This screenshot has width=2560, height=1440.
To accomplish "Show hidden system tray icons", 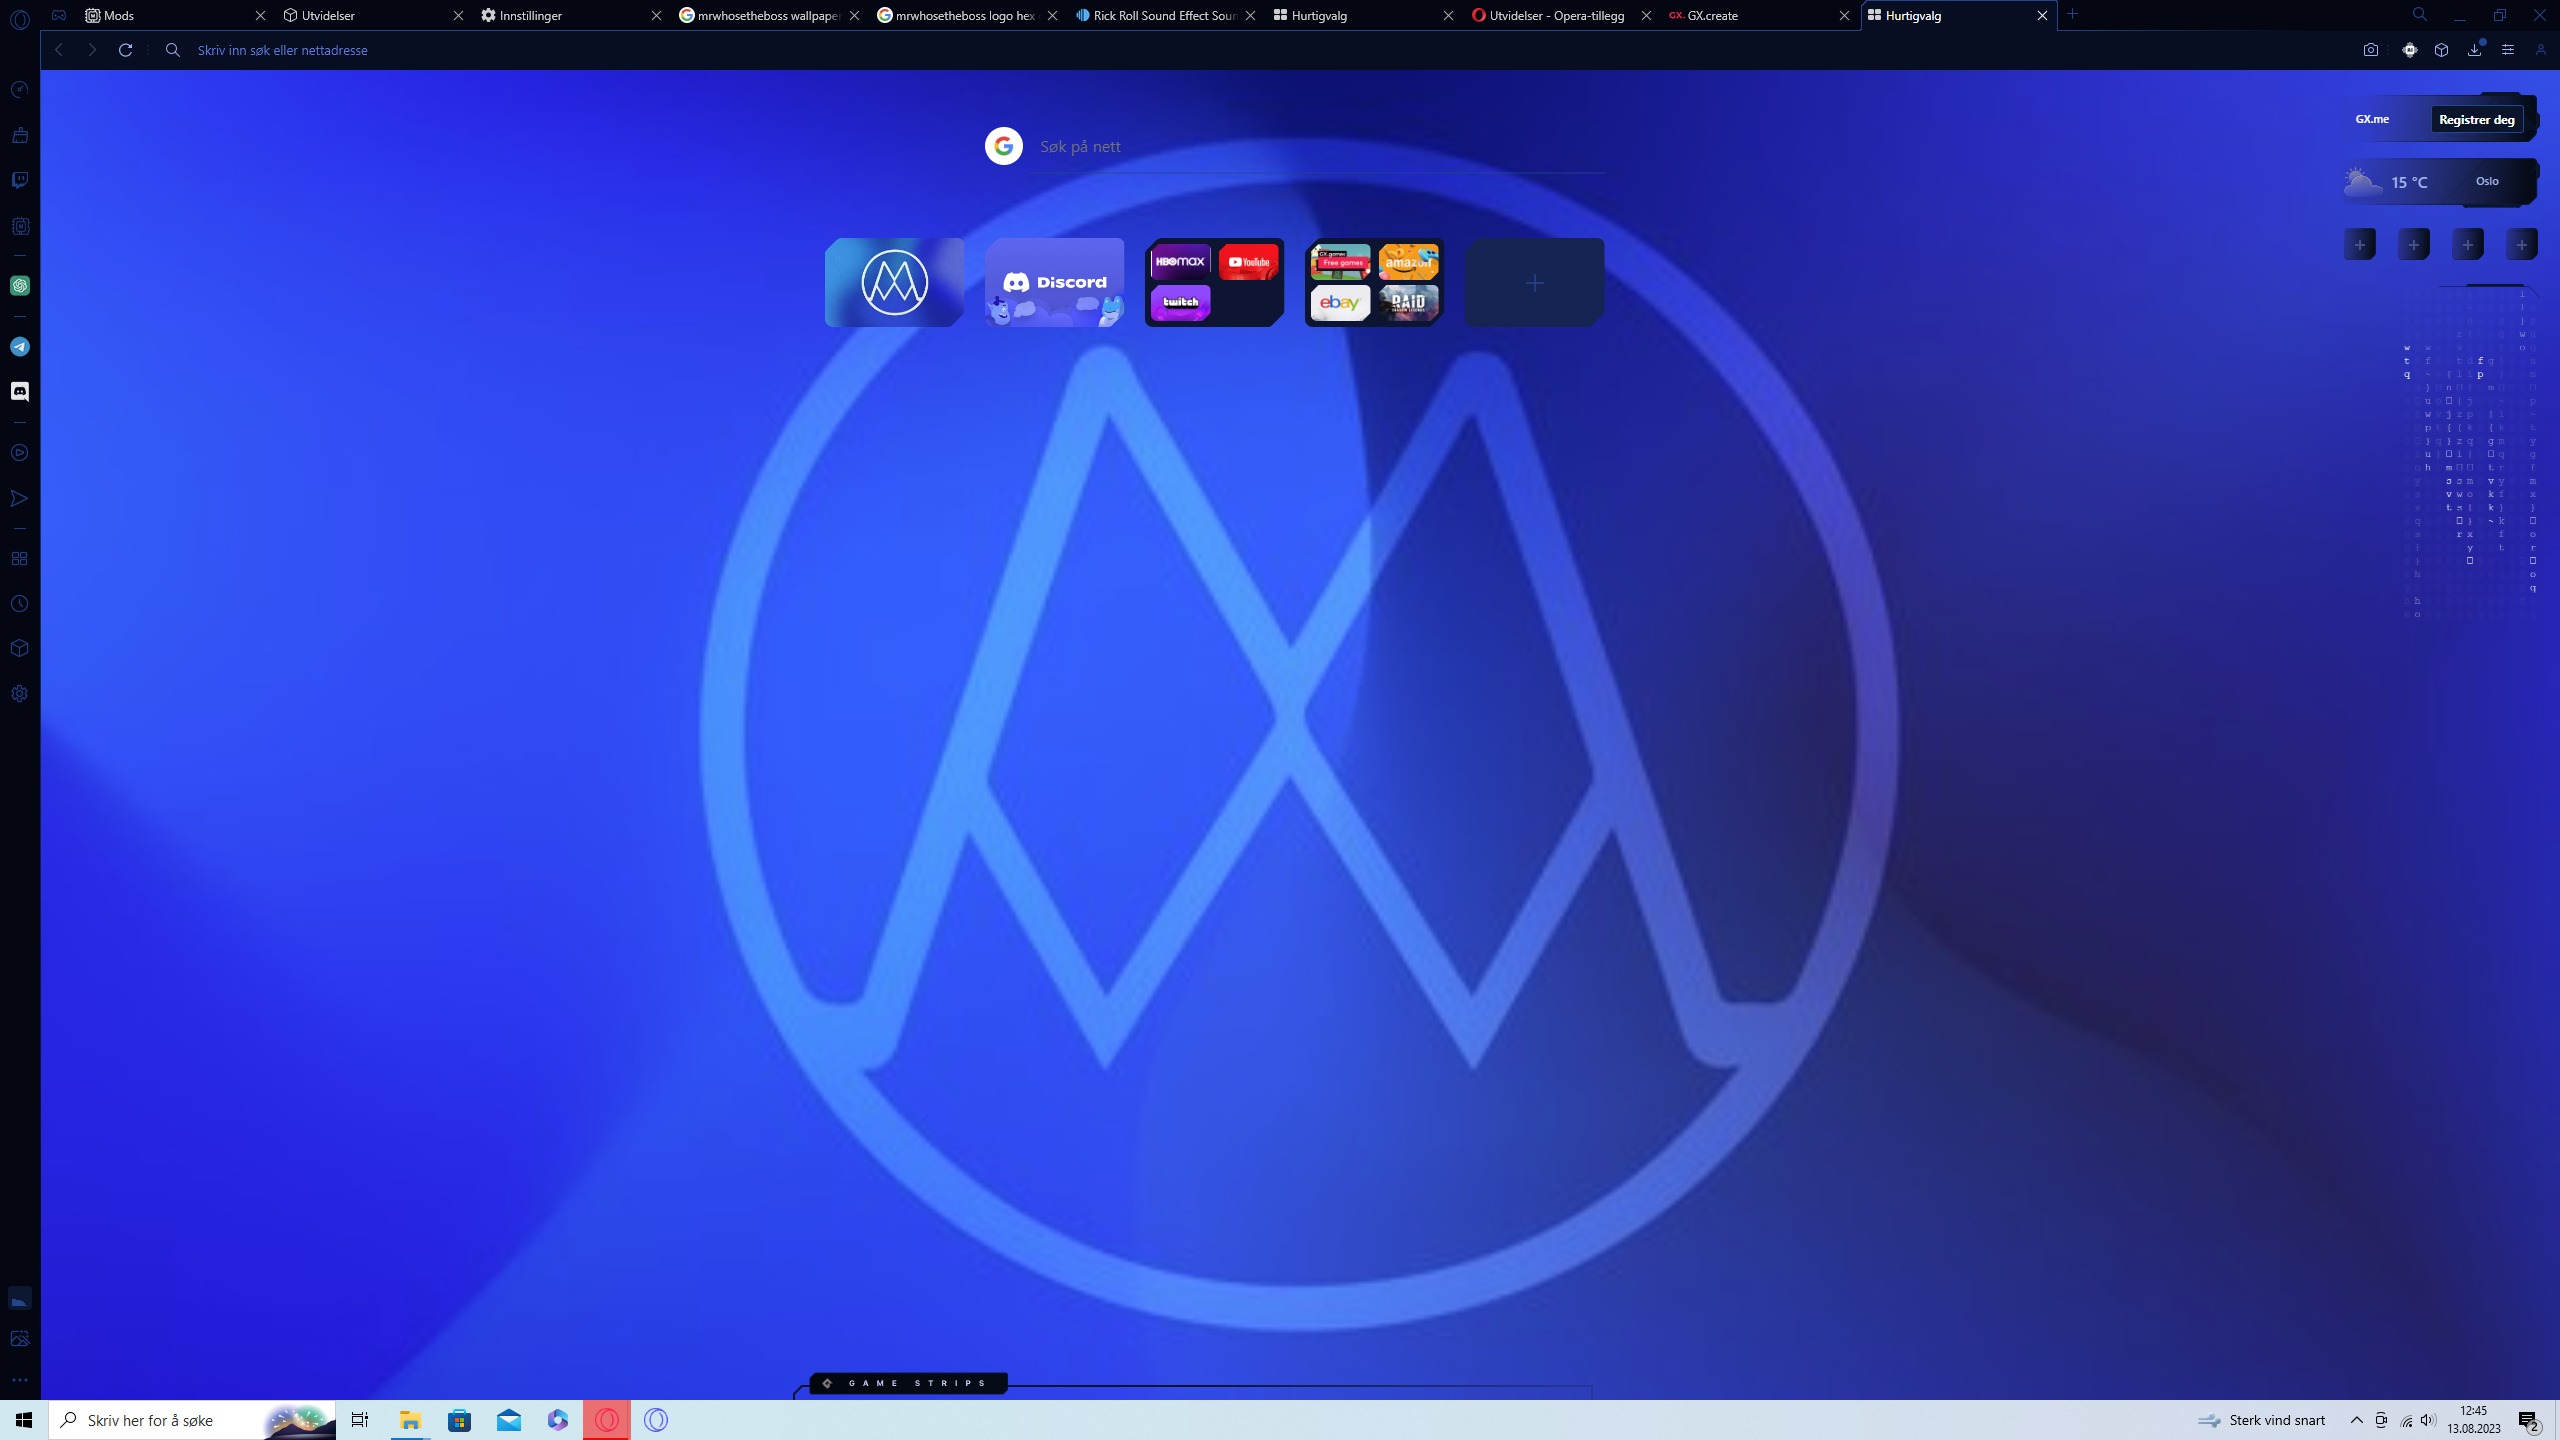I will point(2356,1420).
